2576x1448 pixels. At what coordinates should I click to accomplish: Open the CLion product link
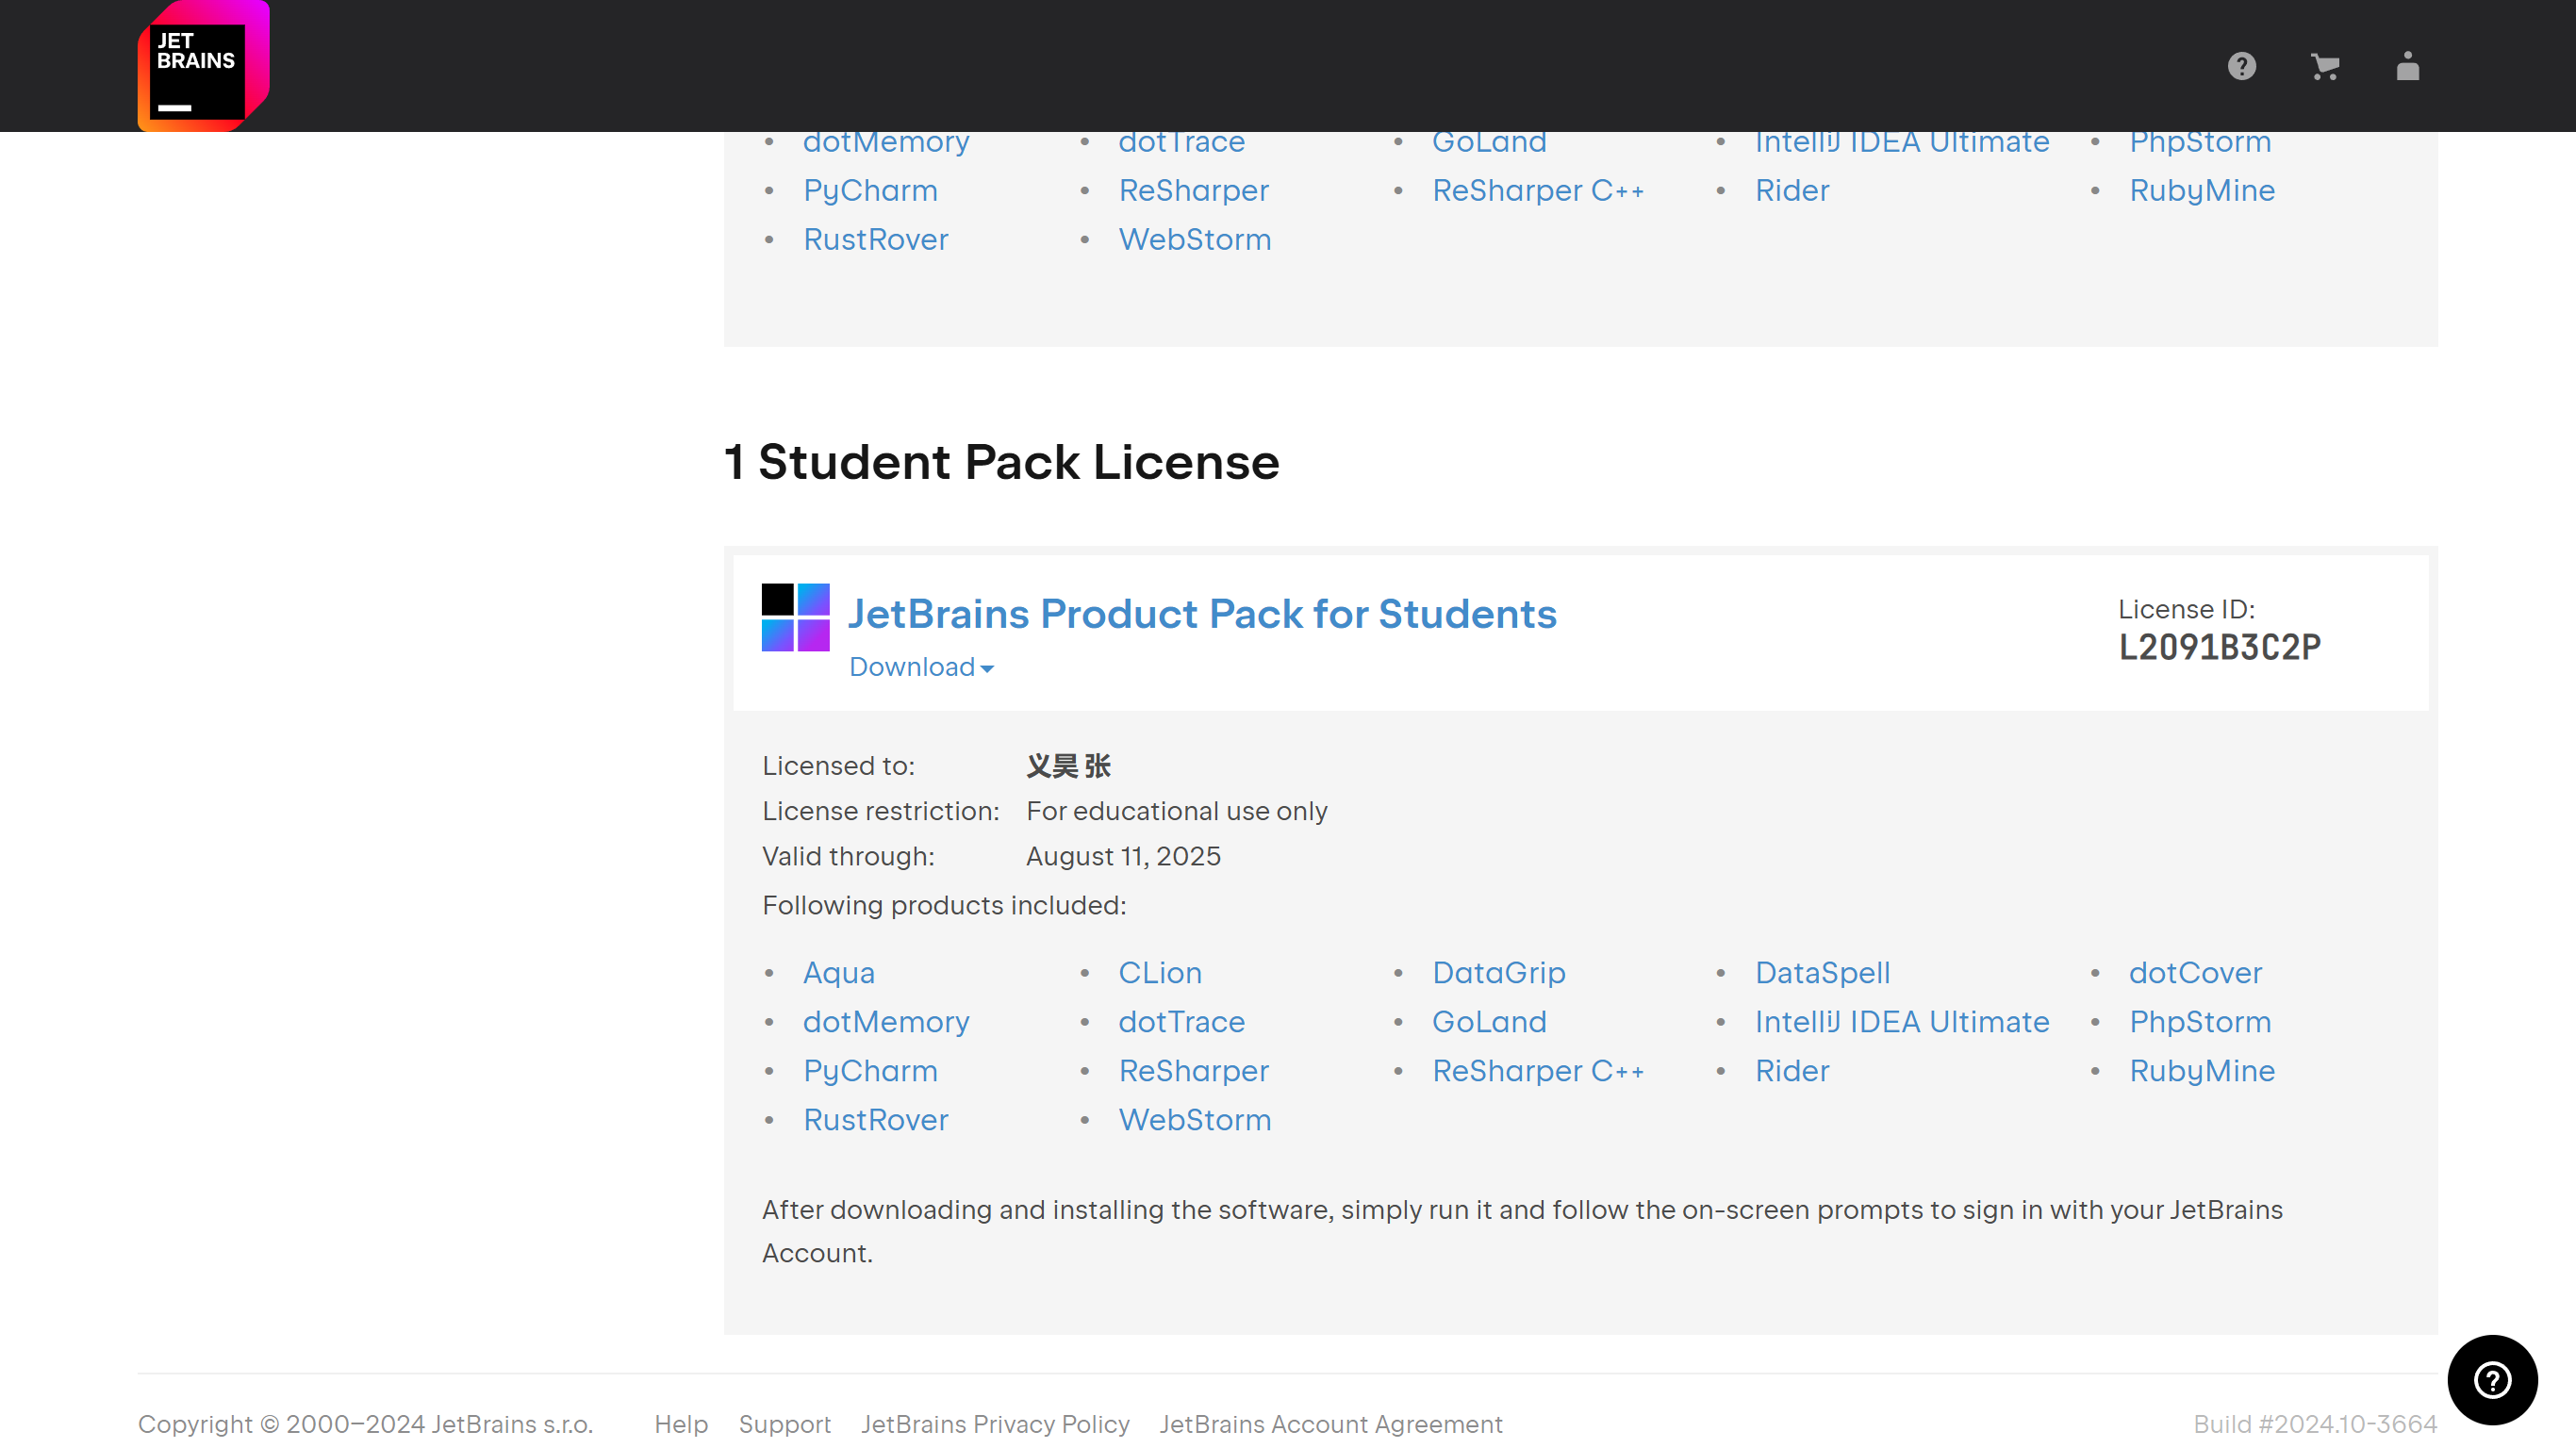pyautogui.click(x=1160, y=972)
